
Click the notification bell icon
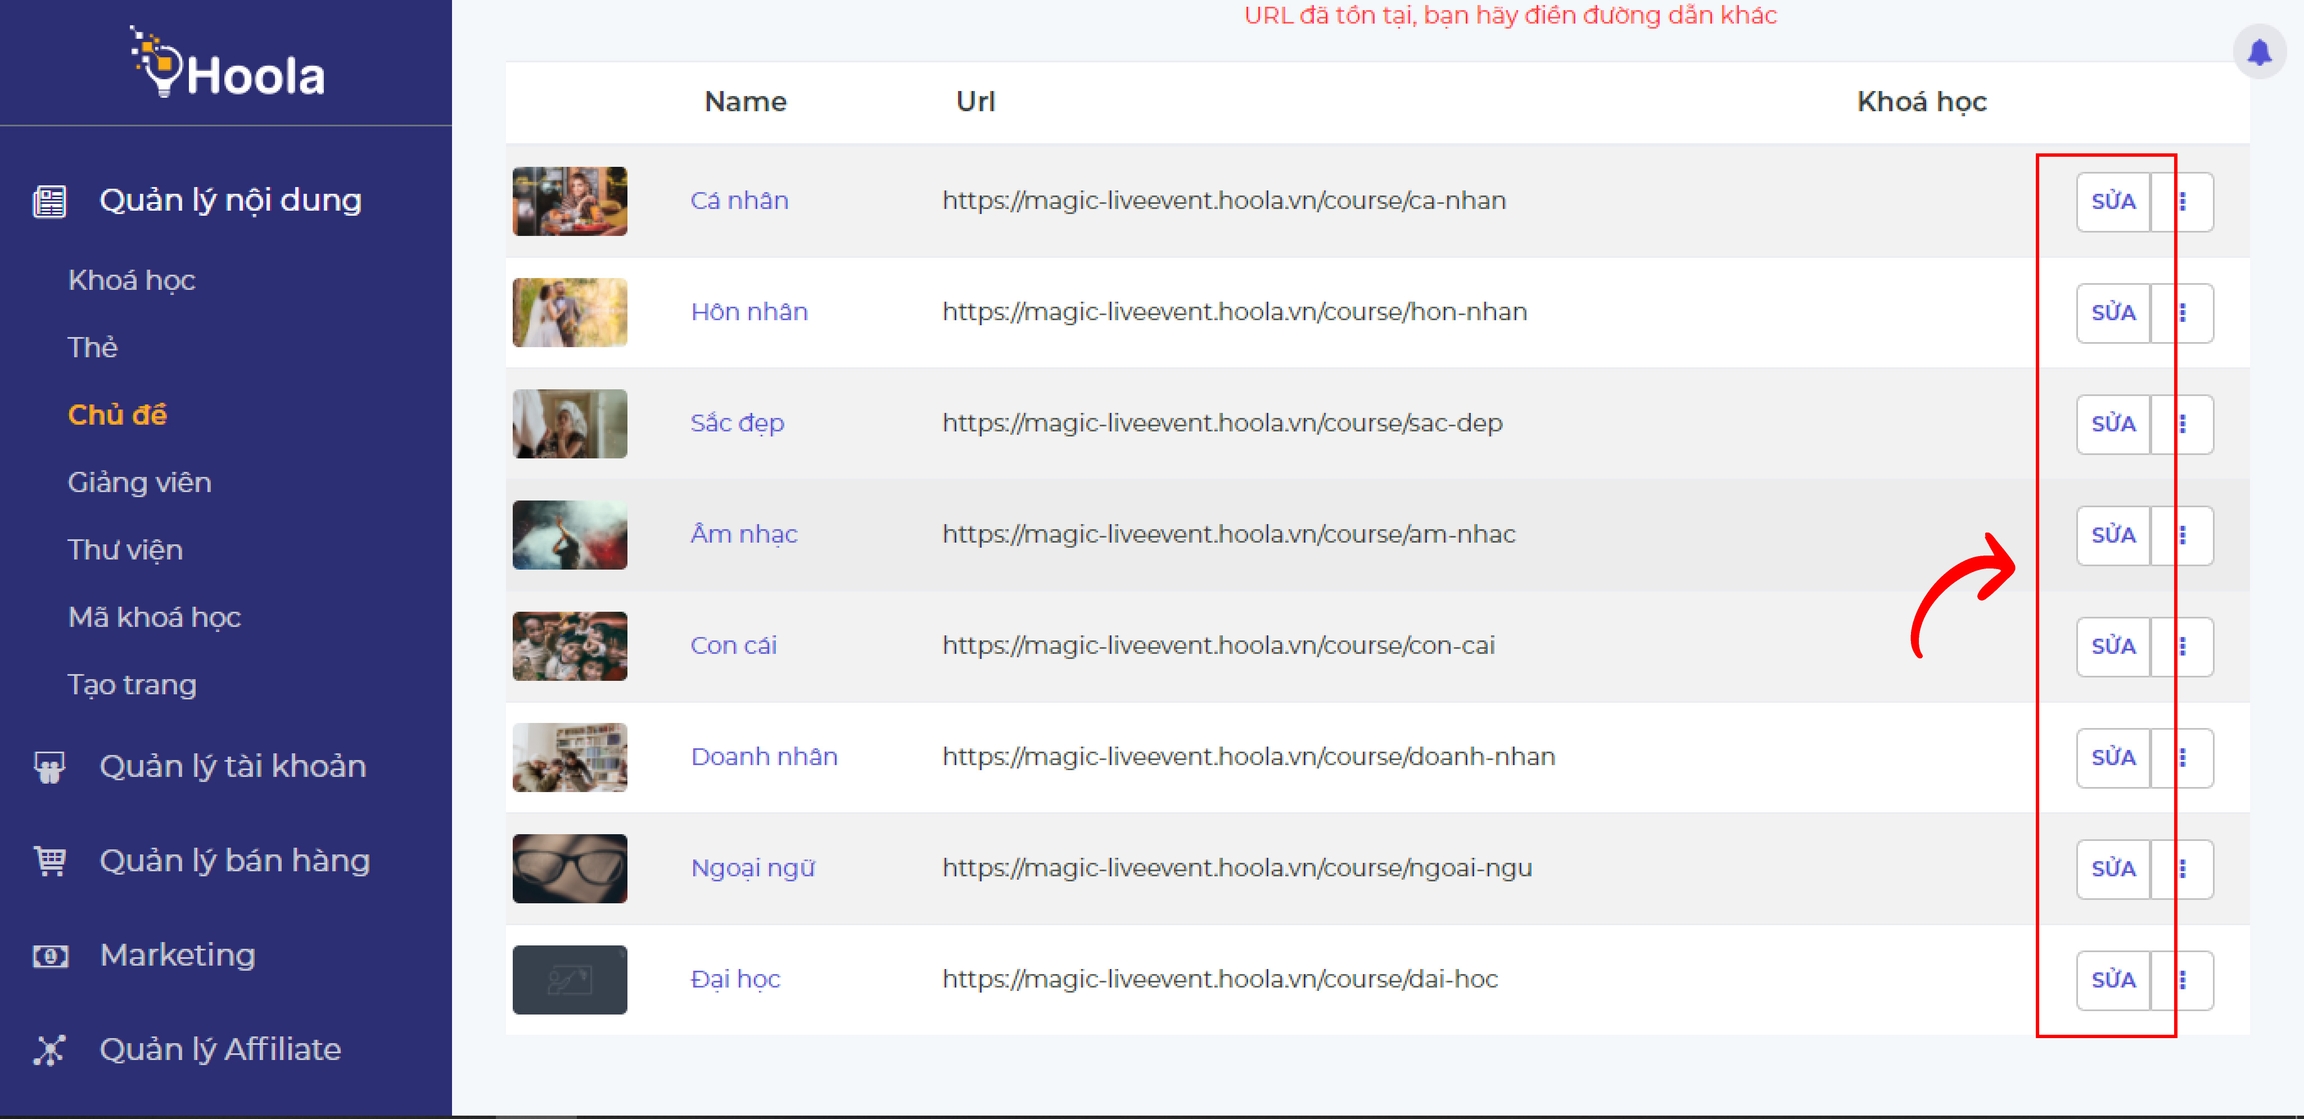click(2259, 52)
